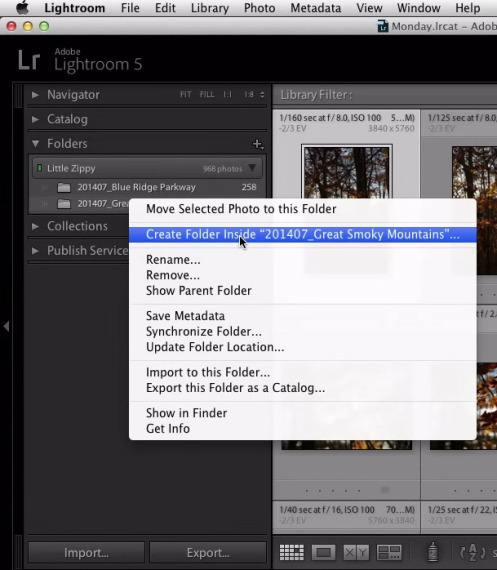Expand the Navigator panel
Image resolution: width=497 pixels, height=570 pixels.
[35, 95]
